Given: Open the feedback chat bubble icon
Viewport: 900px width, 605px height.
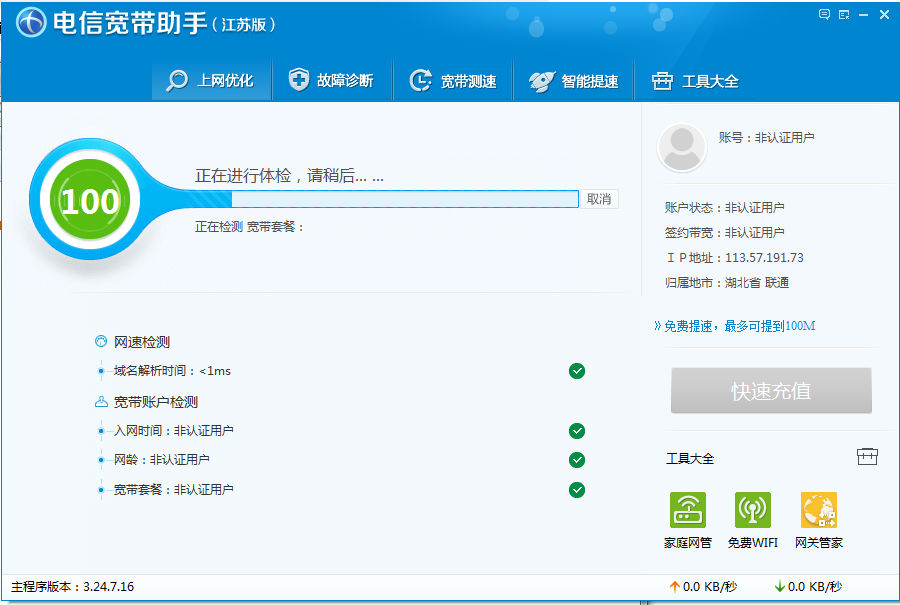Looking at the screenshot, I should (824, 15).
